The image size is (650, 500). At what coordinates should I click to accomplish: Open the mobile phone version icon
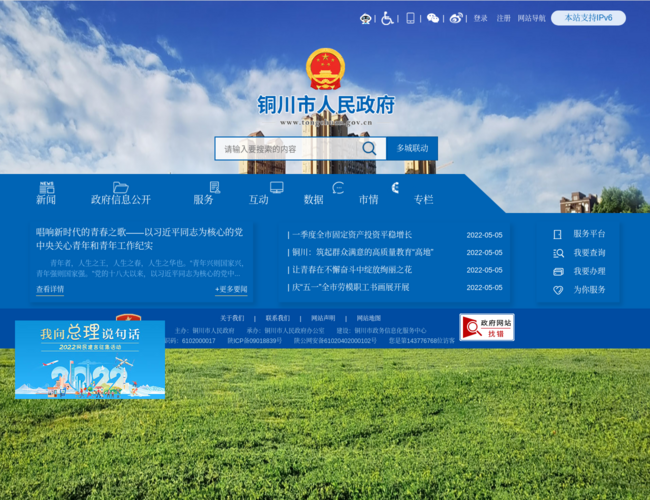tap(410, 18)
